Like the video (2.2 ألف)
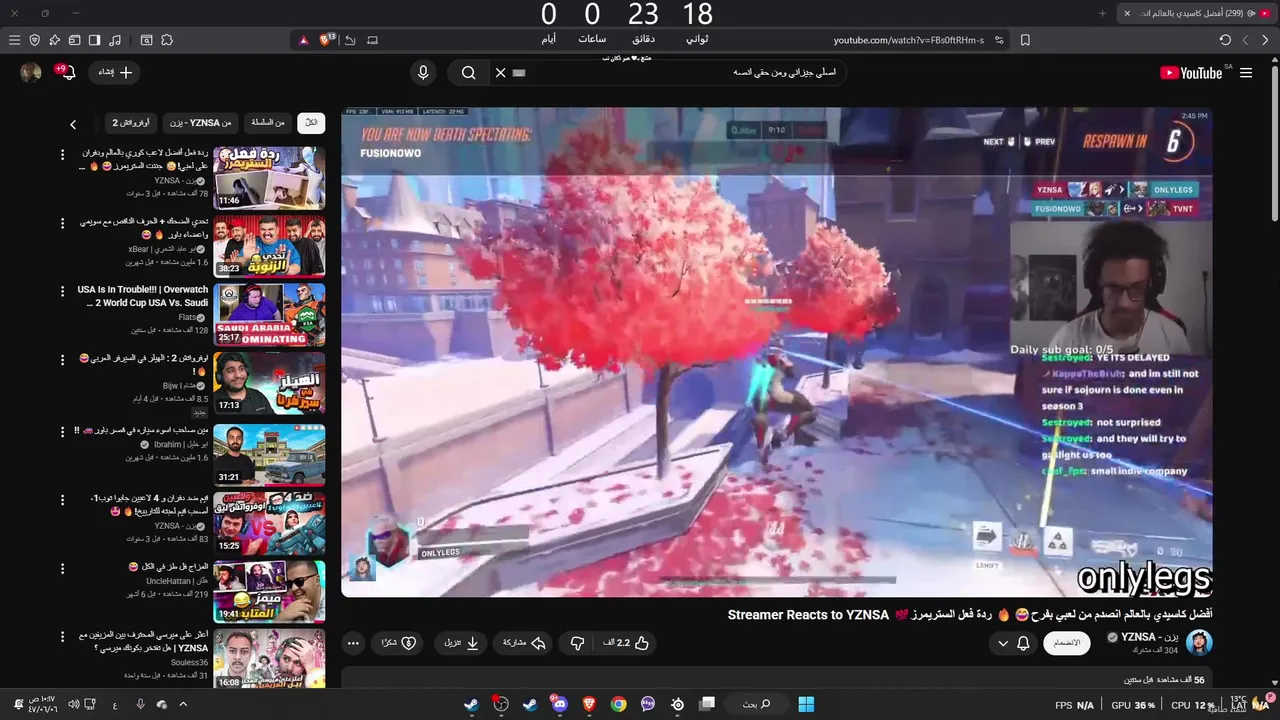This screenshot has width=1280, height=720. coord(627,643)
